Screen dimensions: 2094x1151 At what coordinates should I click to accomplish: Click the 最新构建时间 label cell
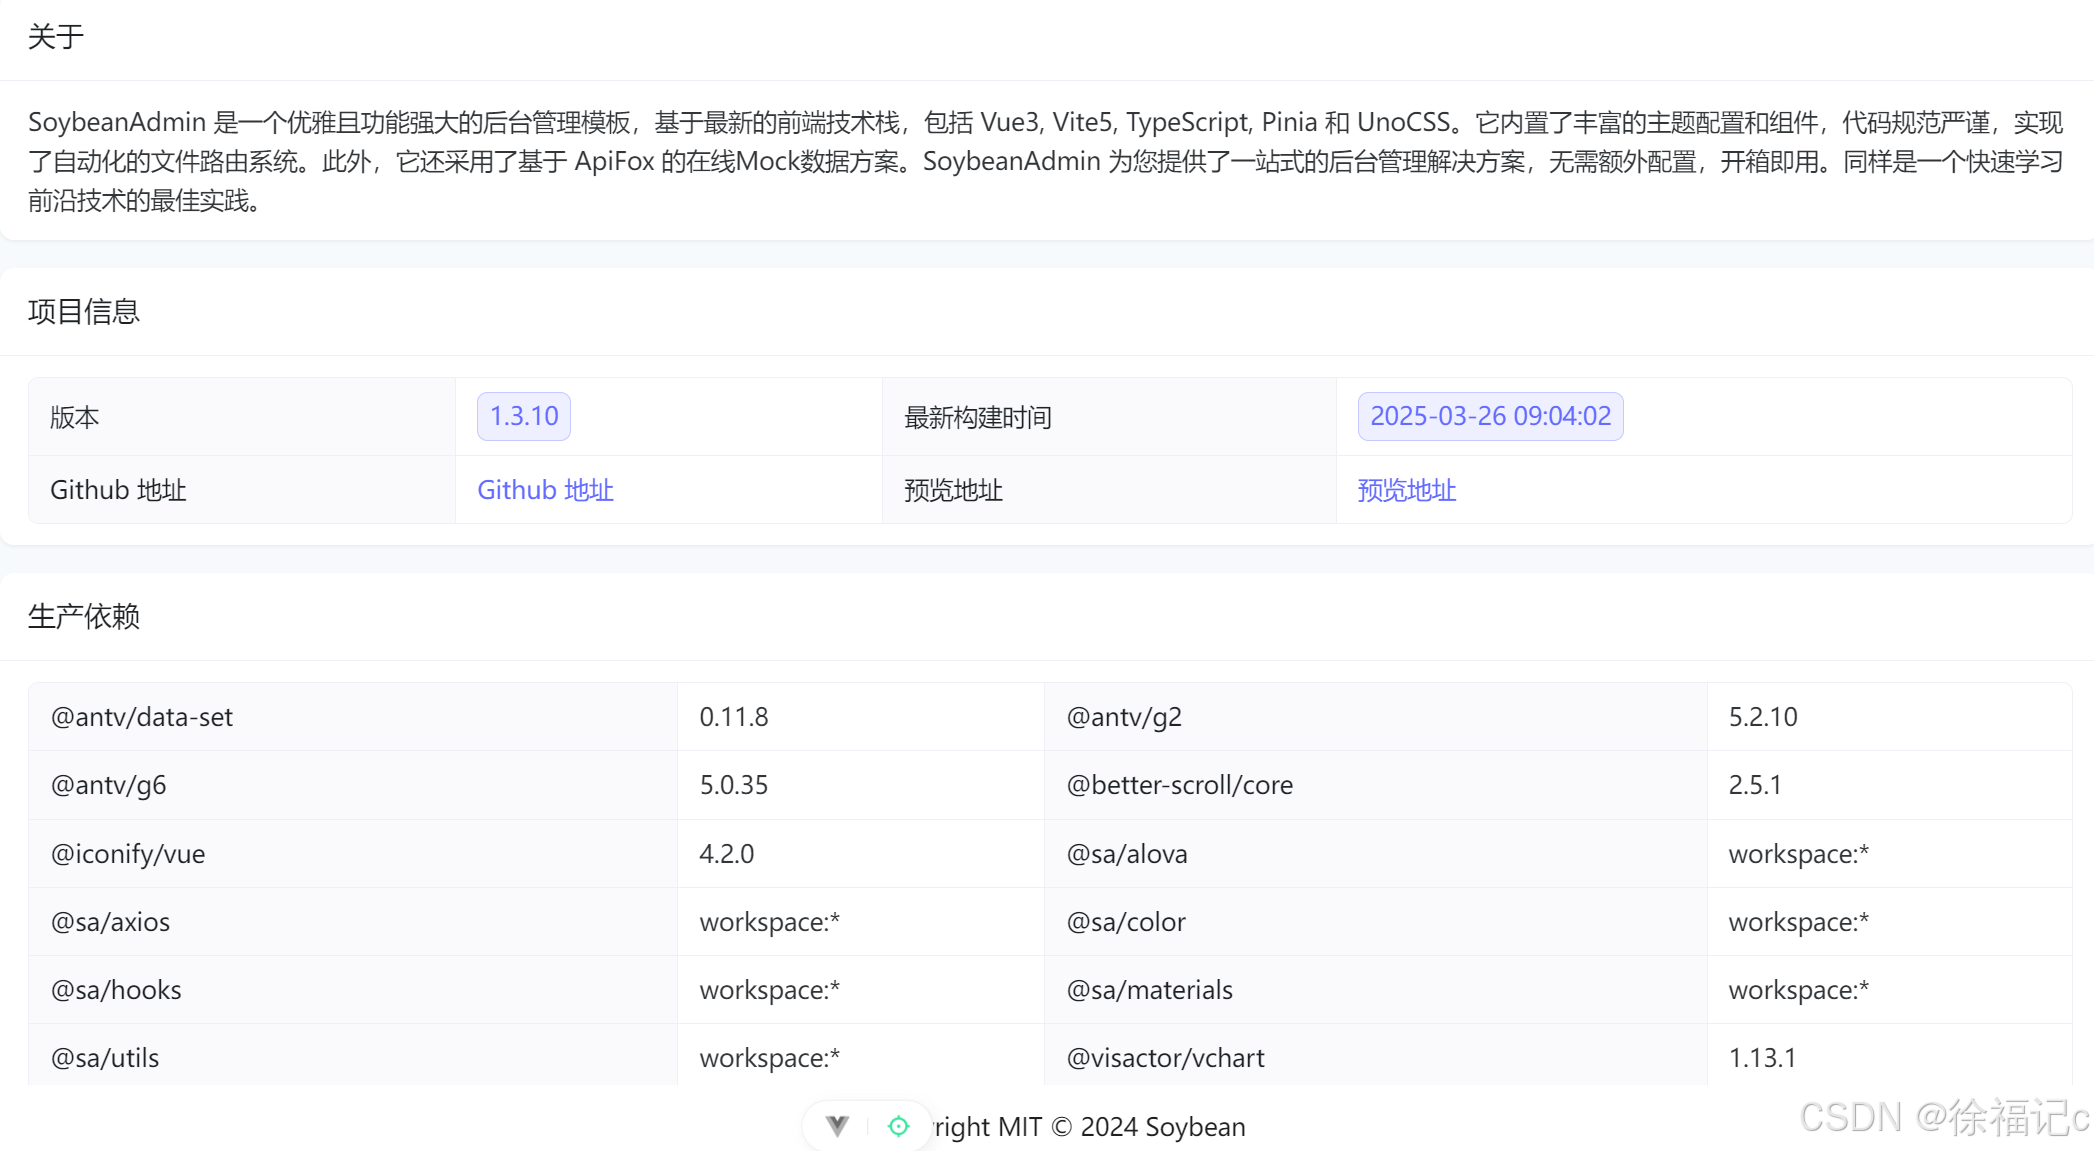978,417
